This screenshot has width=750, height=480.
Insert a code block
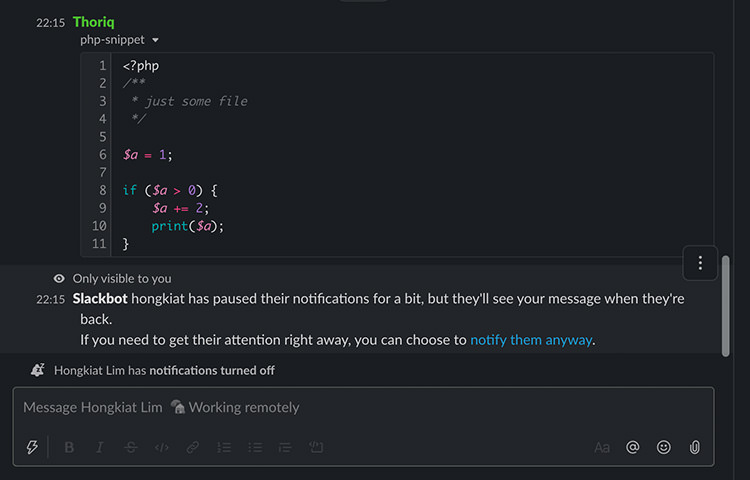[316, 447]
